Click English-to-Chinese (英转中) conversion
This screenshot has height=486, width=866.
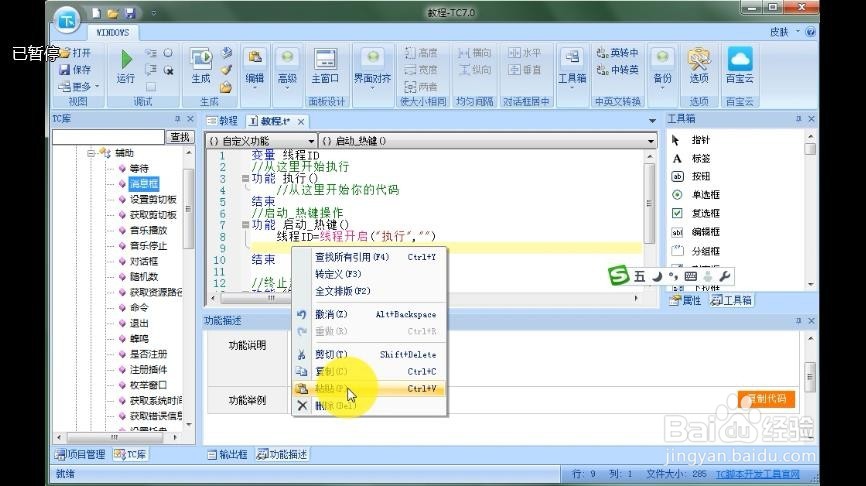(x=618, y=52)
